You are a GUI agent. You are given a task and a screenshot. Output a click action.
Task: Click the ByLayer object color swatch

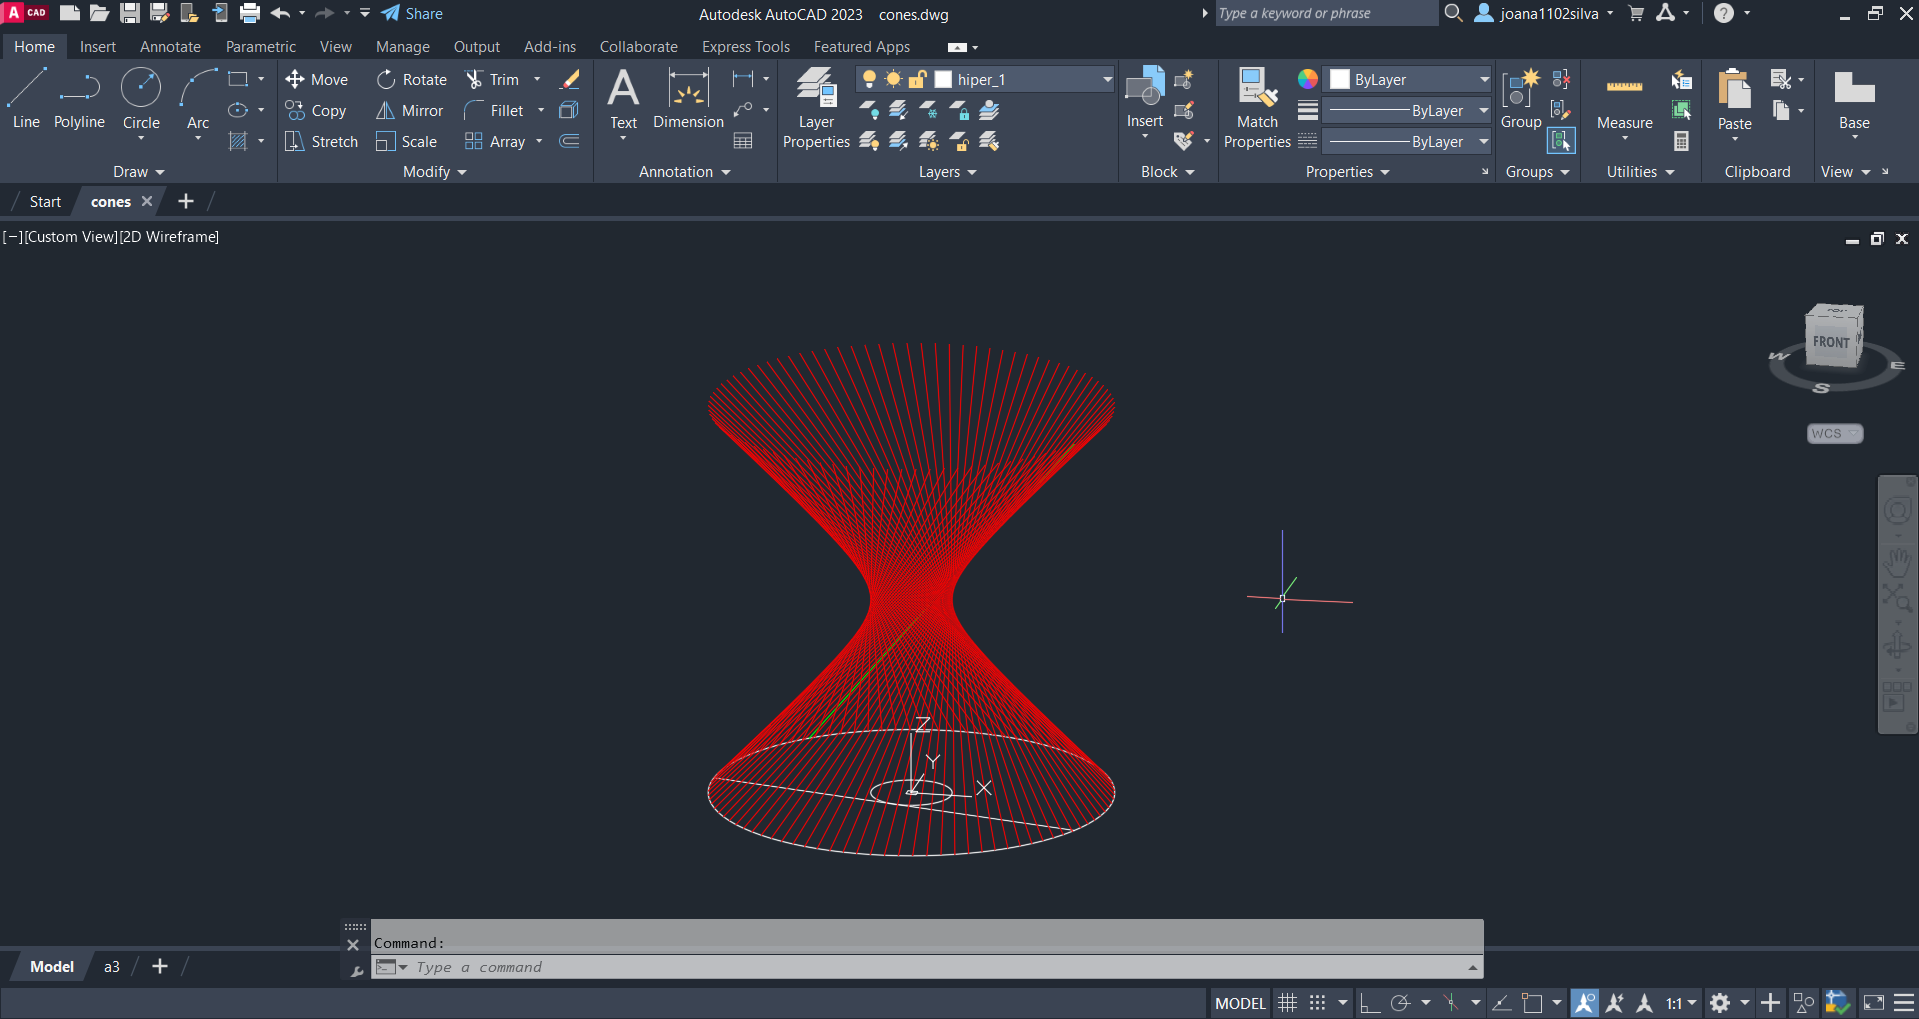(1340, 80)
